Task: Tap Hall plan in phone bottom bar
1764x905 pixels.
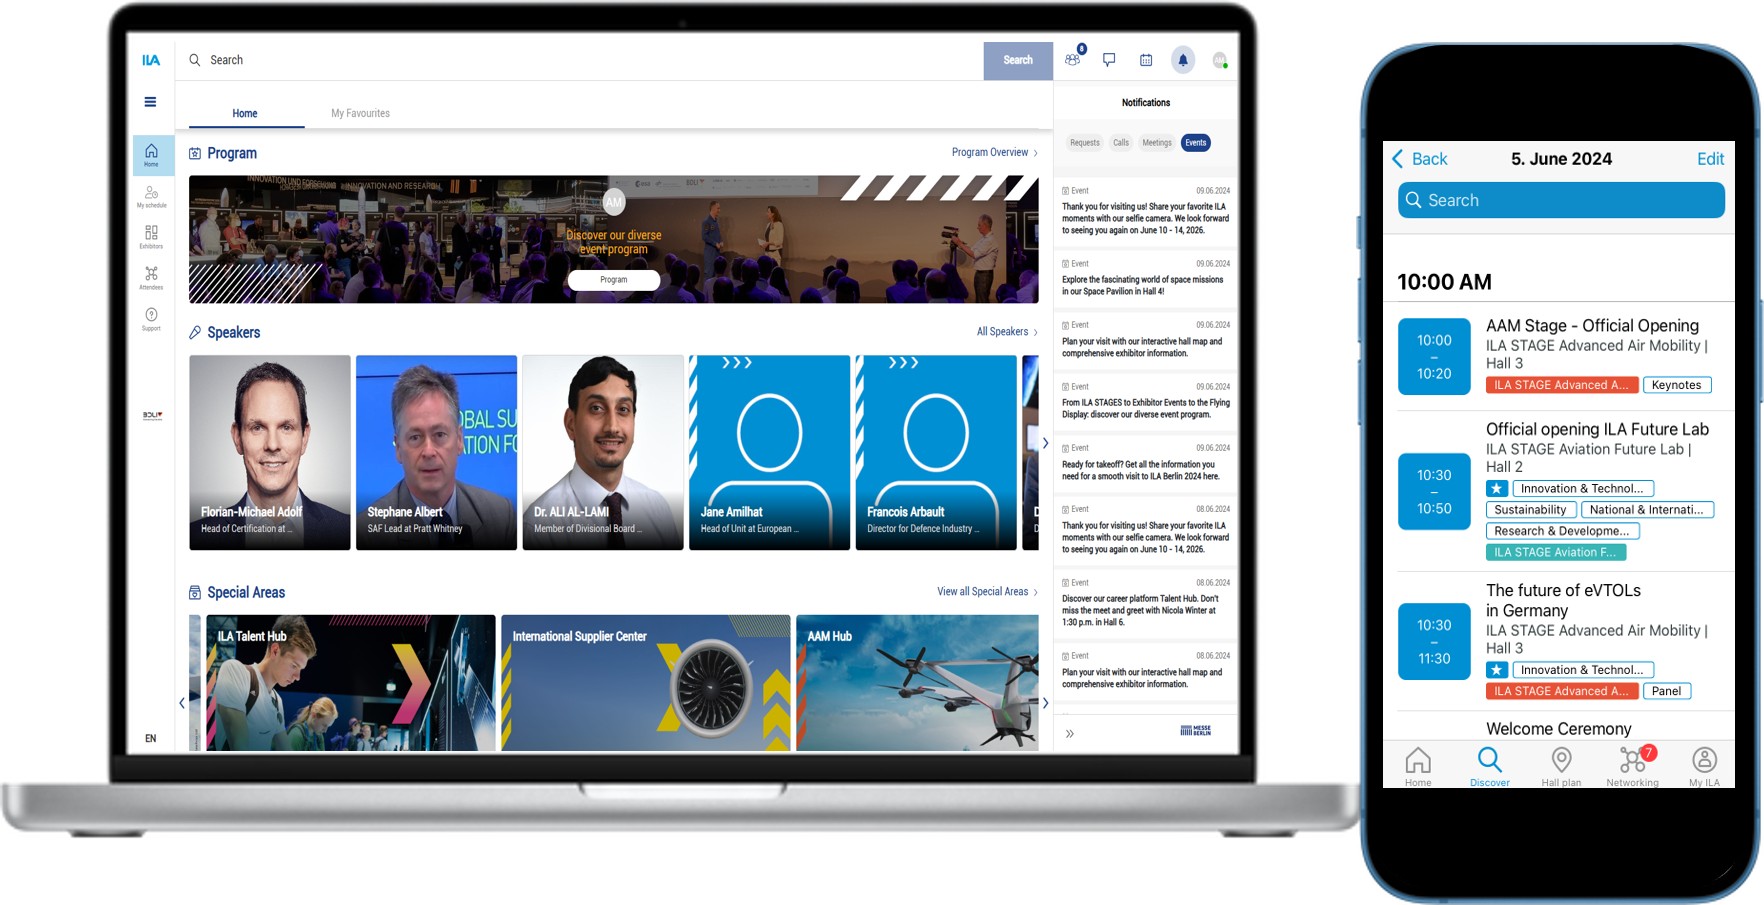Action: pyautogui.click(x=1561, y=765)
